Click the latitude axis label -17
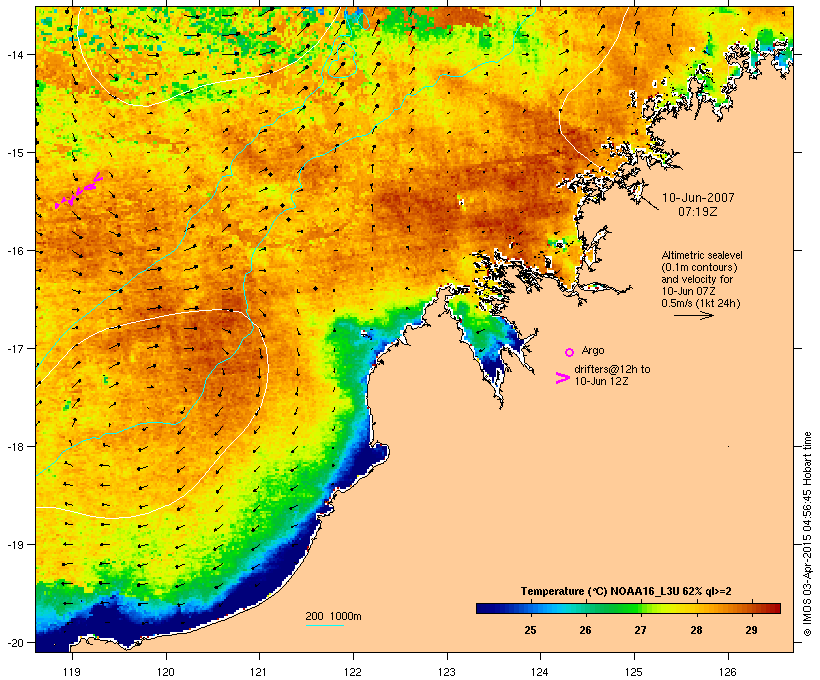The height and width of the screenshot is (680, 820). [x=14, y=348]
